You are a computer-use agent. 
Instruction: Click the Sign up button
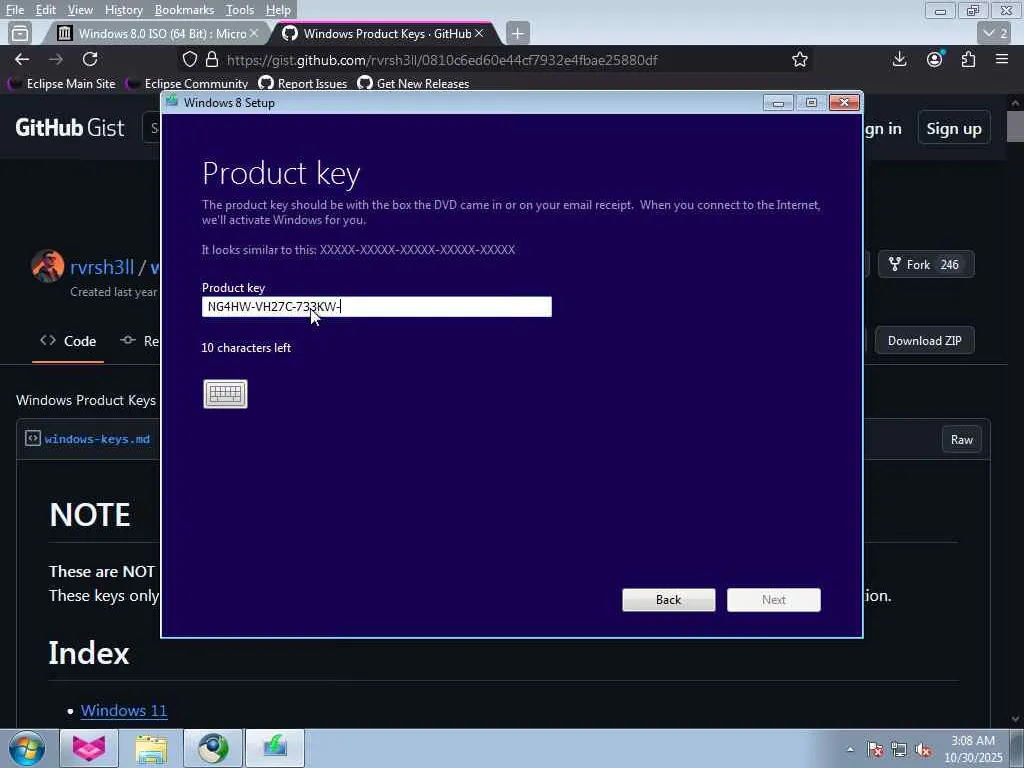coord(953,129)
